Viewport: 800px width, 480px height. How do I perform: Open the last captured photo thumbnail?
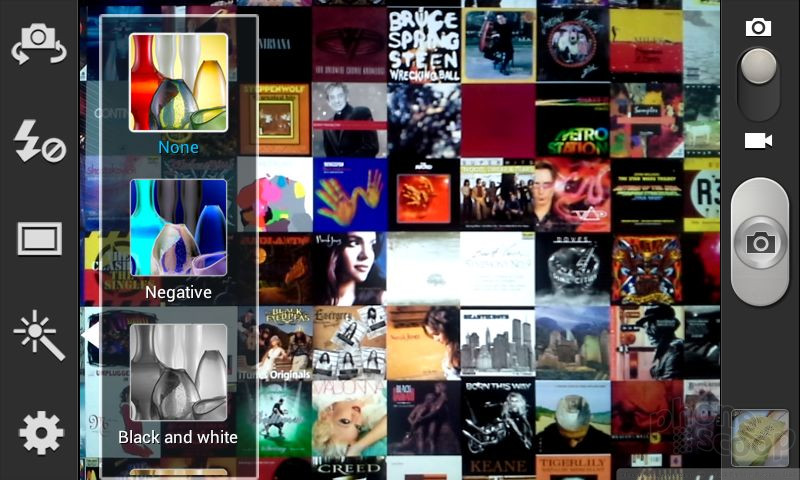(760, 438)
